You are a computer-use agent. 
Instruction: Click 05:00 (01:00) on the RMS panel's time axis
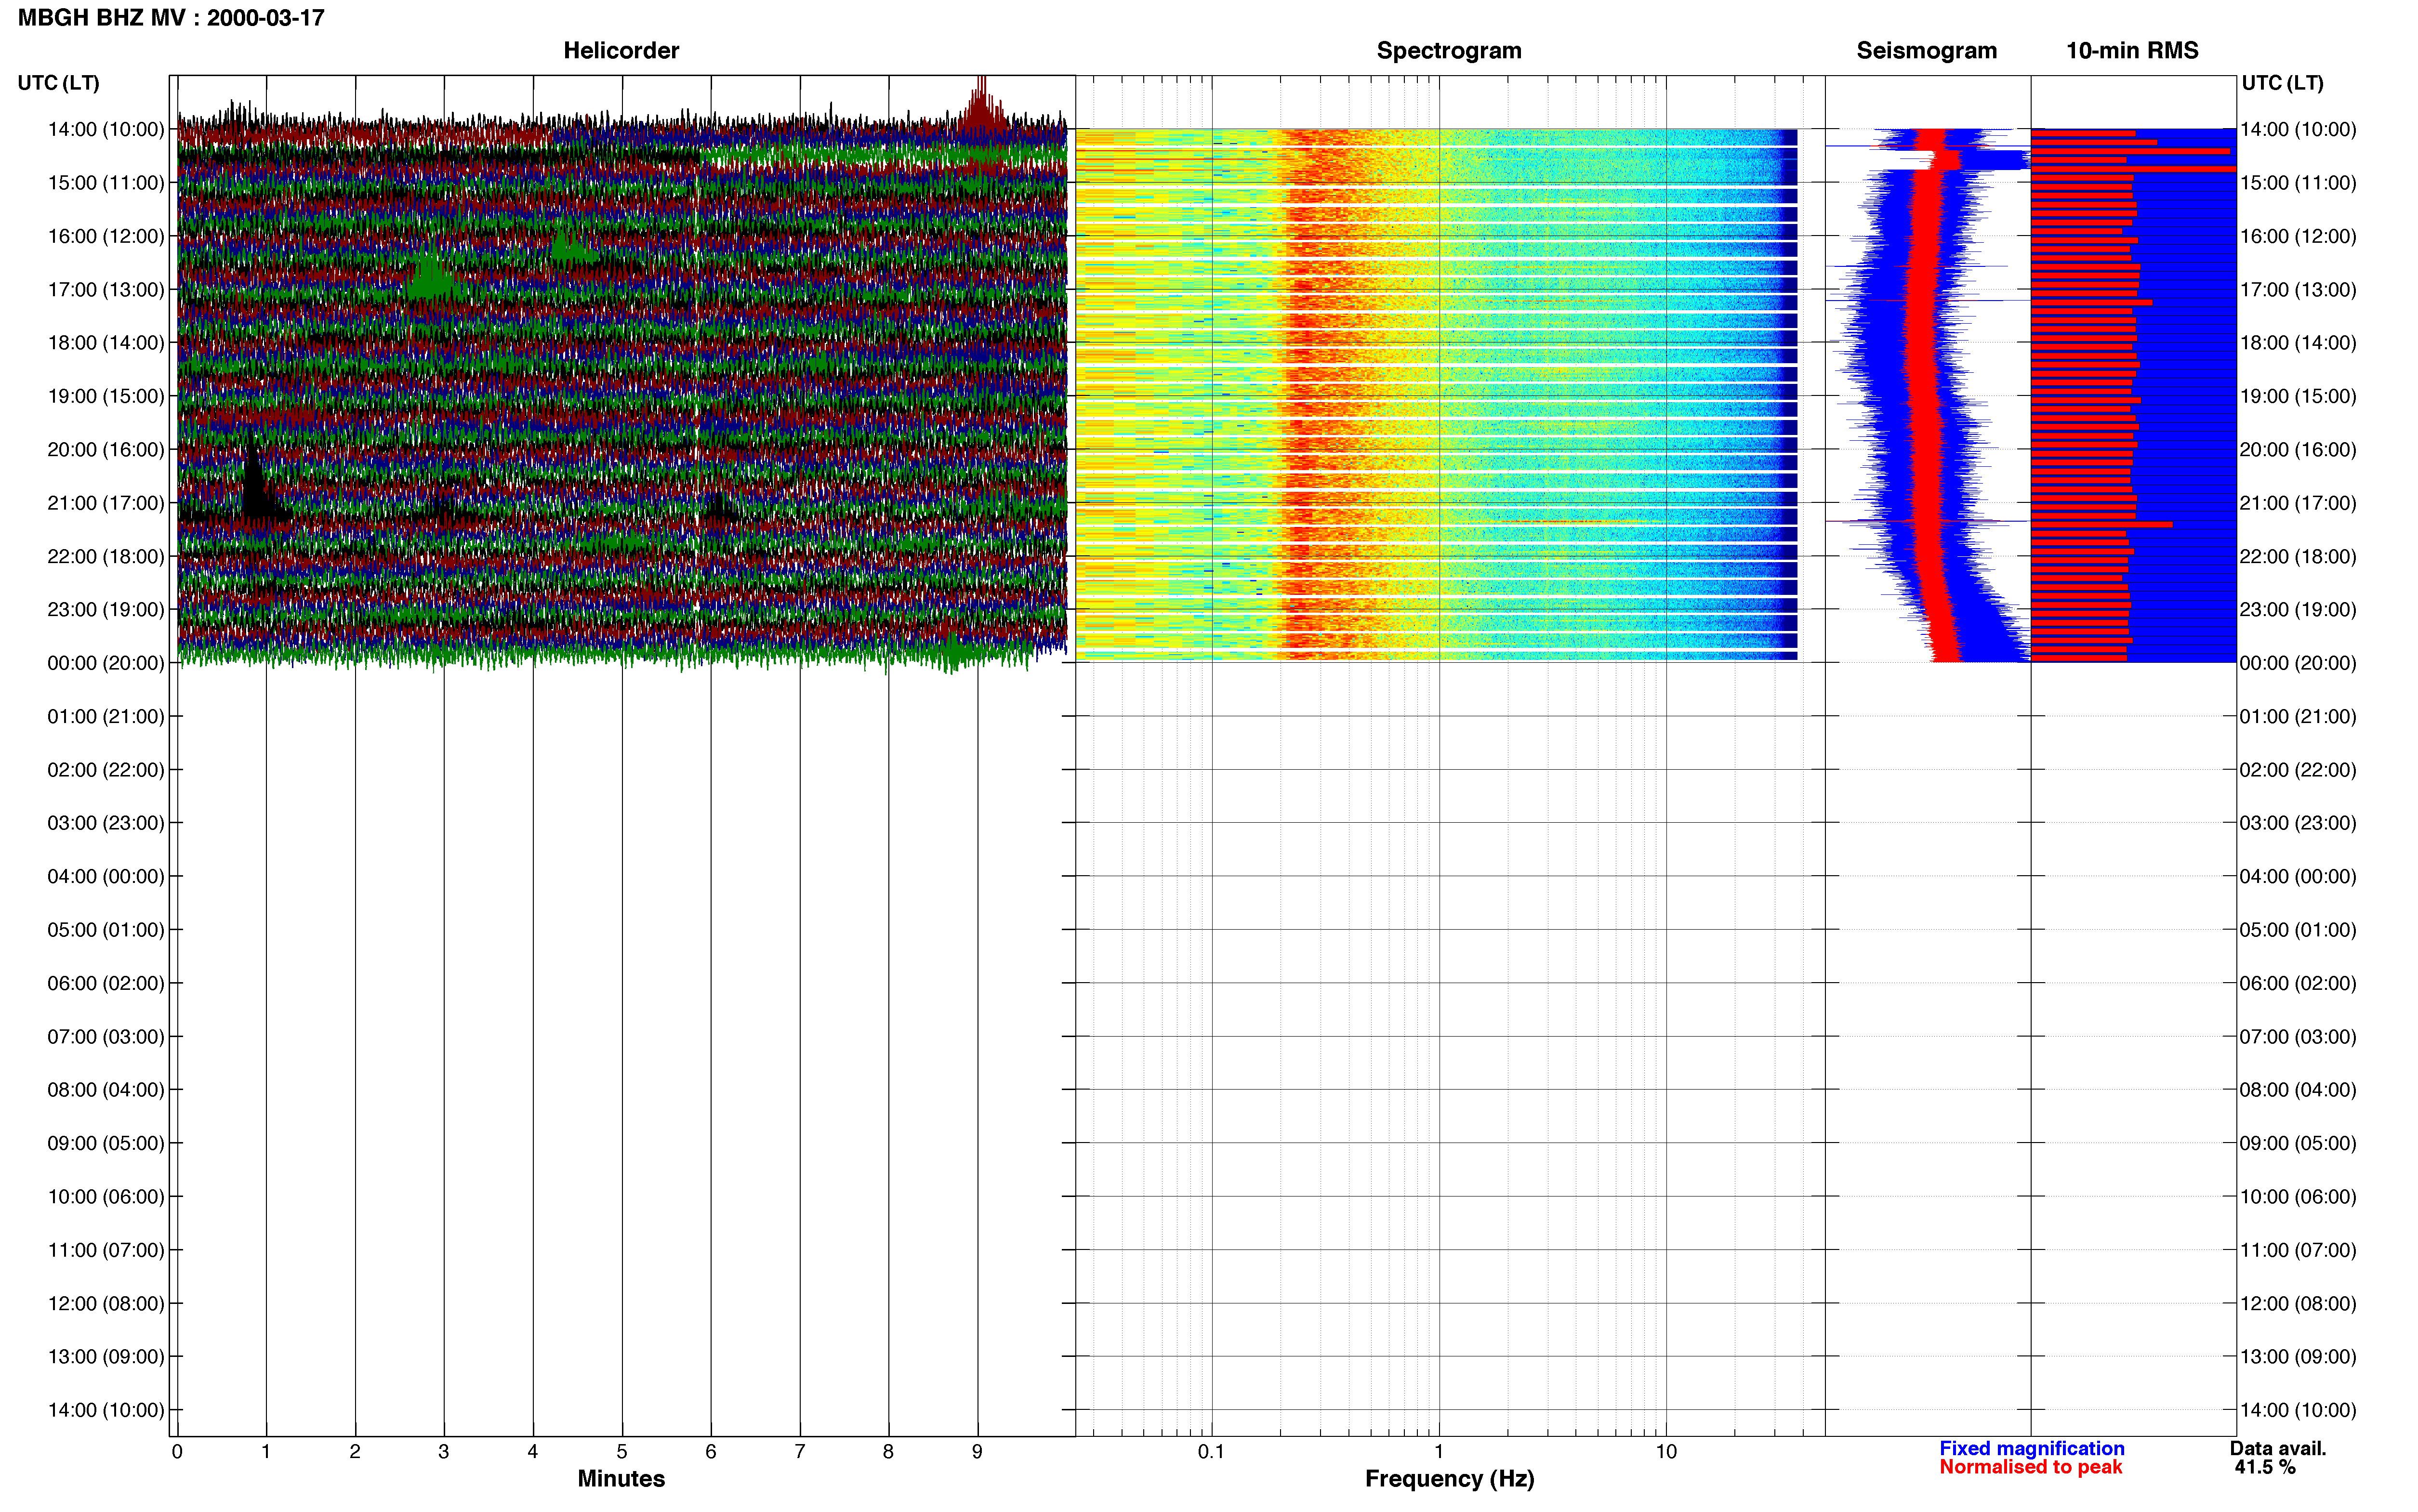(x=2298, y=930)
